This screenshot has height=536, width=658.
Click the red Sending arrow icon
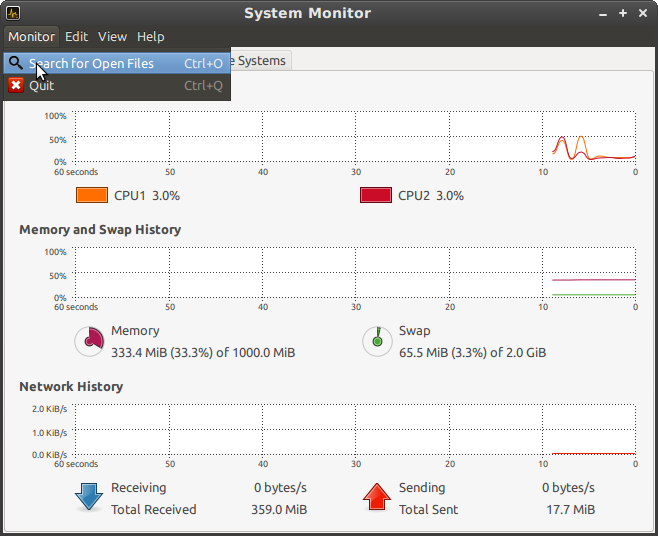(x=377, y=497)
